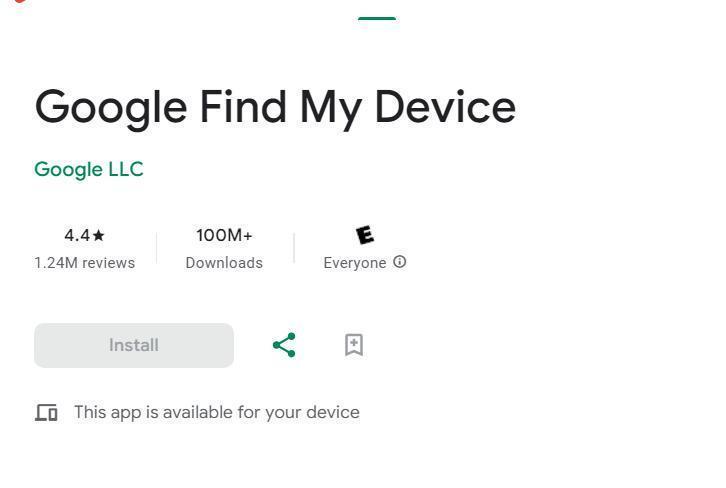This screenshot has height=488, width=726.
Task: Click the Everyone rating label
Action: 355,263
